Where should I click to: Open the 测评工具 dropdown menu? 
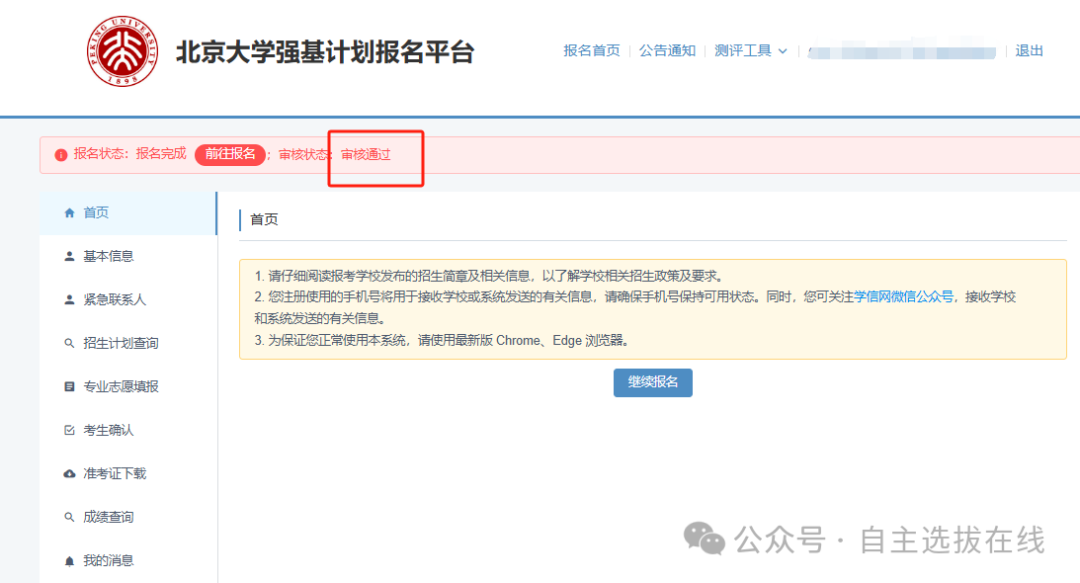(x=748, y=50)
